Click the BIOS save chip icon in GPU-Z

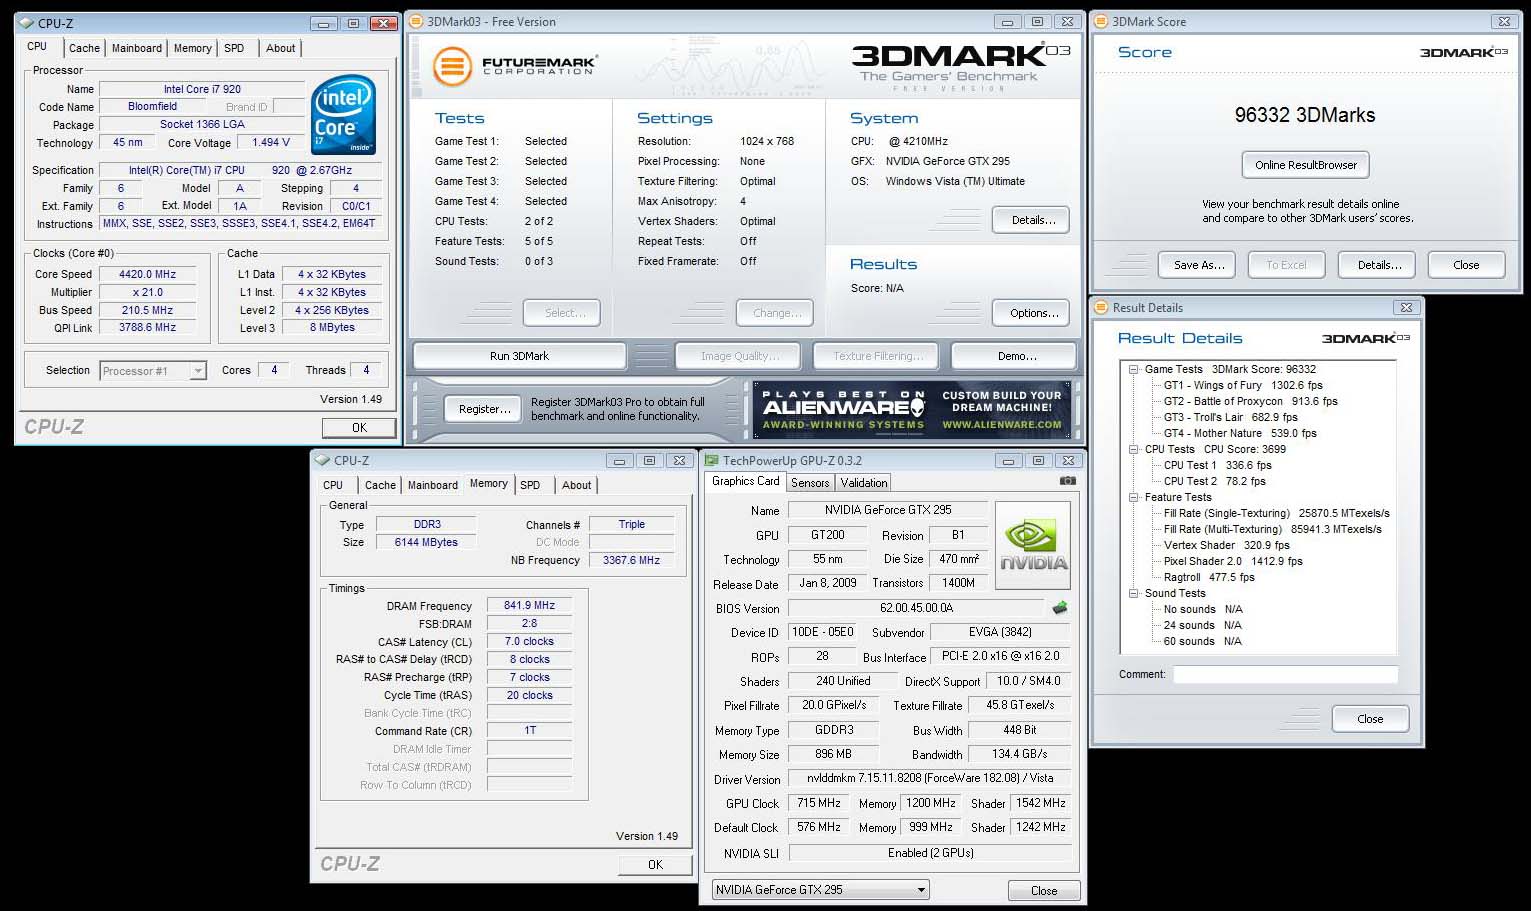point(1060,607)
